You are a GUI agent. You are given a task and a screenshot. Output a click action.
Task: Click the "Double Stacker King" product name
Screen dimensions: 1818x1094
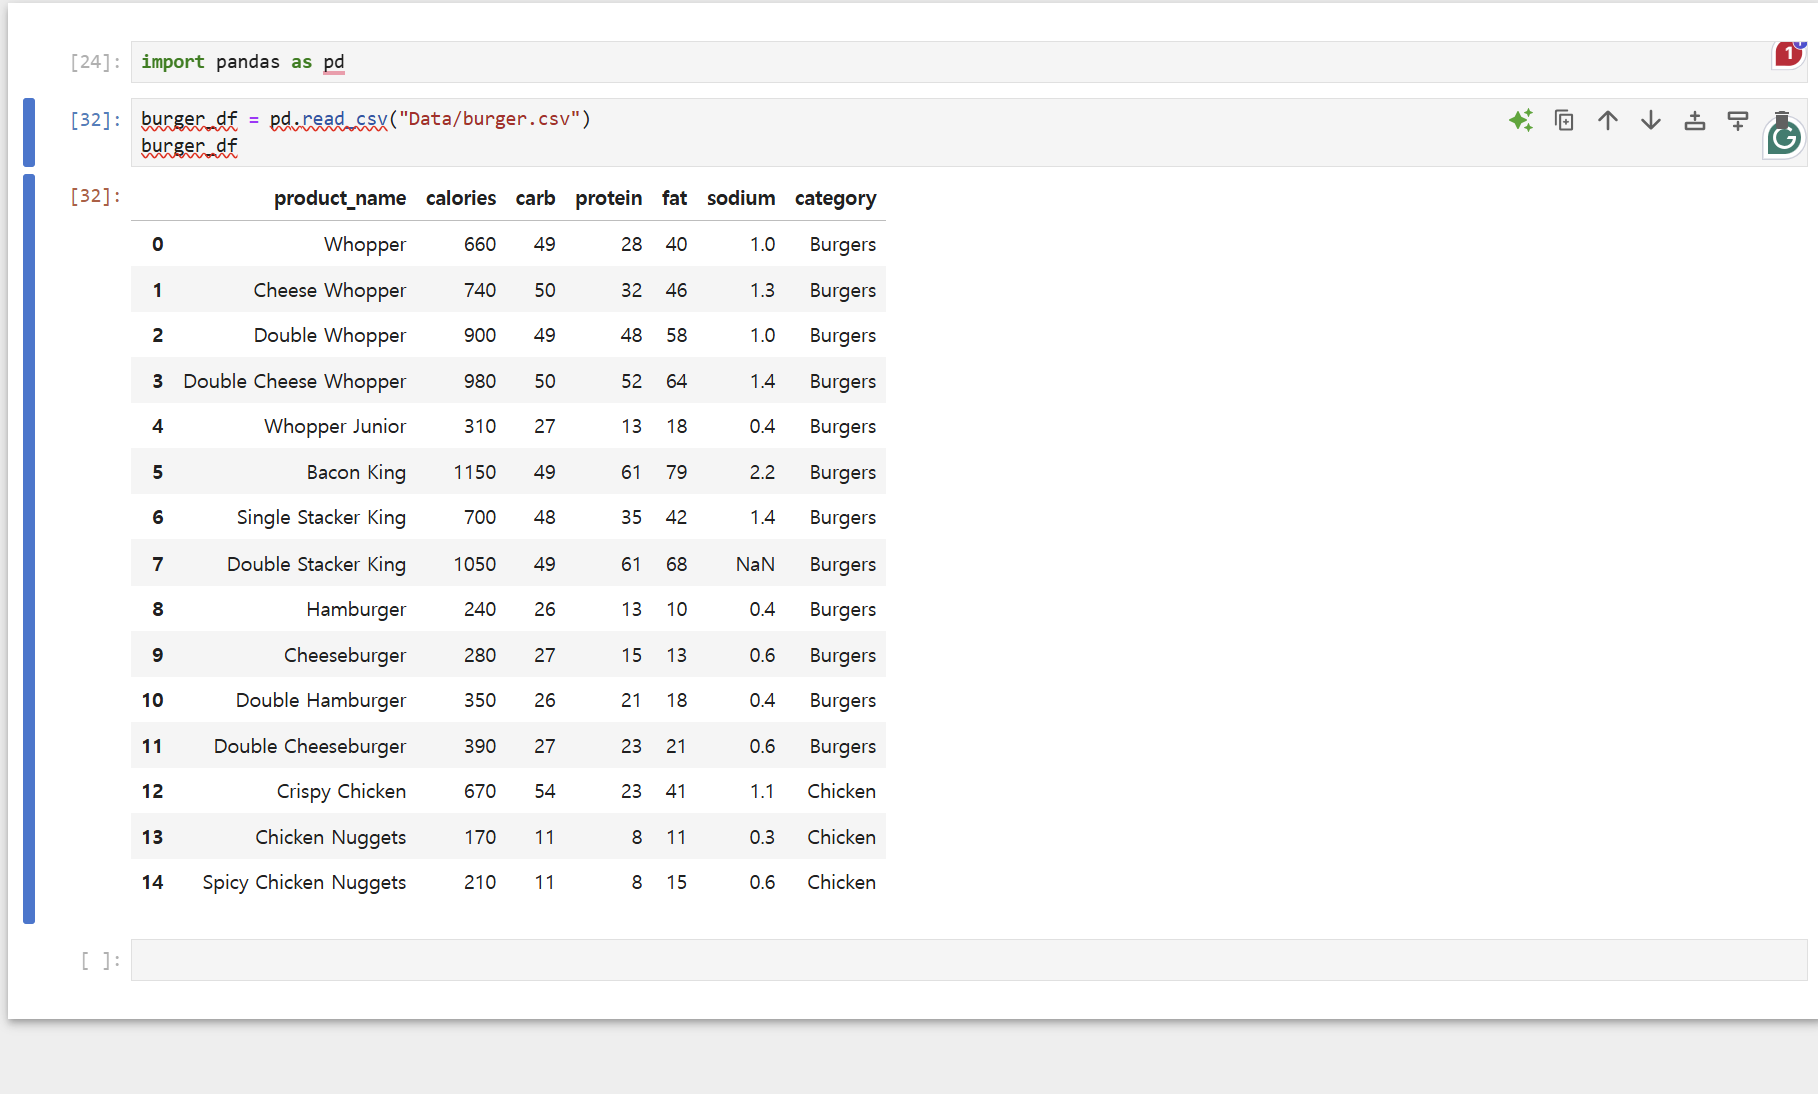coord(316,564)
